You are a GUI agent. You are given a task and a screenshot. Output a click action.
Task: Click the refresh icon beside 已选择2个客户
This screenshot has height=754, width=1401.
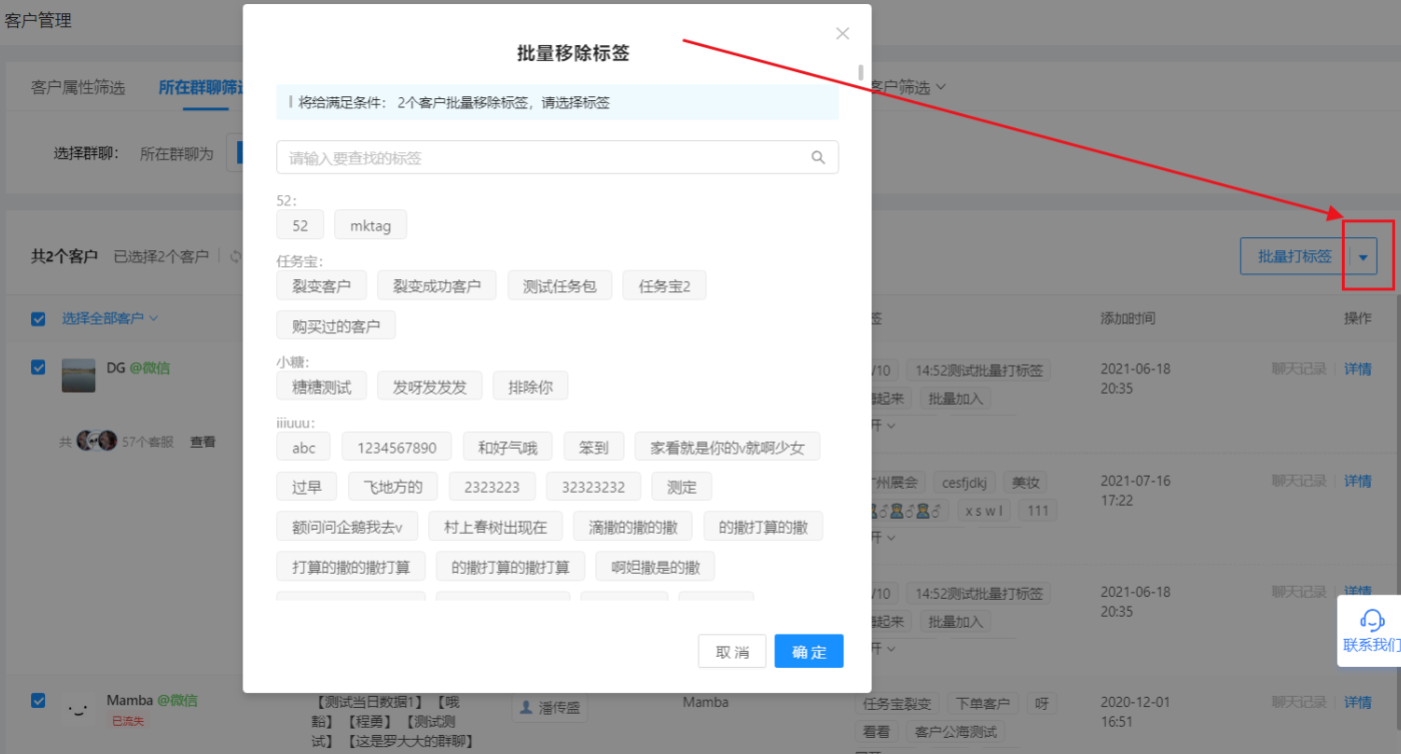[236, 257]
